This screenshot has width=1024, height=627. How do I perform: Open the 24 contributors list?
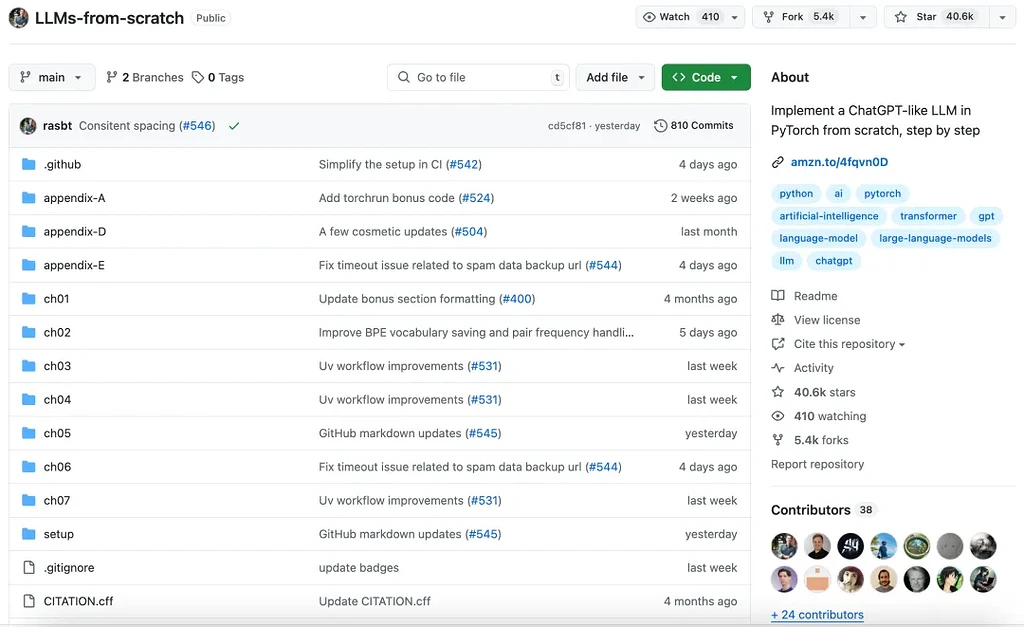coord(817,615)
